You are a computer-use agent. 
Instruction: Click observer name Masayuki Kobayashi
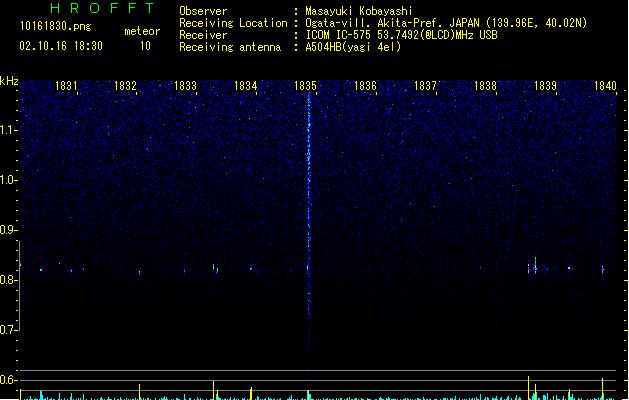click(x=359, y=11)
